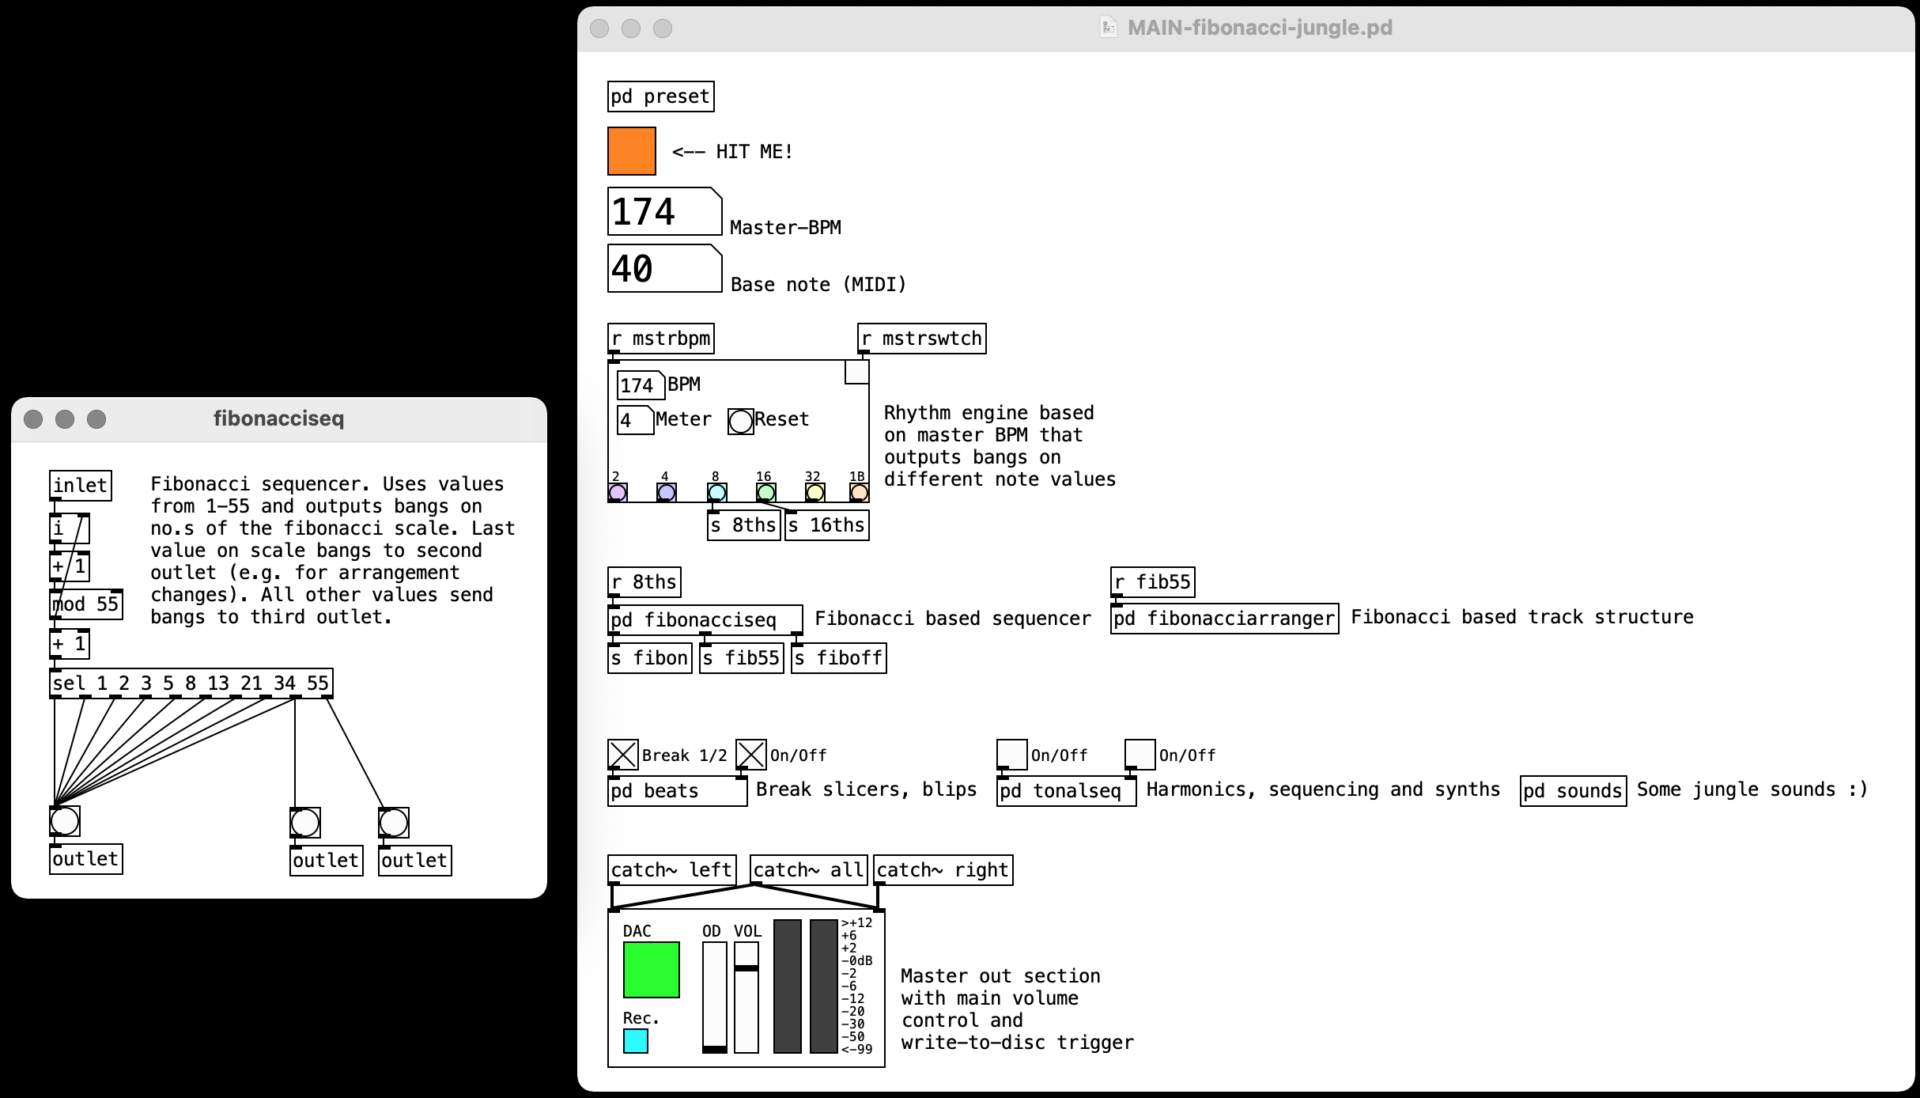Click the 'Fibonacci based track structure' comment
The height and width of the screenshot is (1098, 1920).
pyautogui.click(x=1522, y=617)
